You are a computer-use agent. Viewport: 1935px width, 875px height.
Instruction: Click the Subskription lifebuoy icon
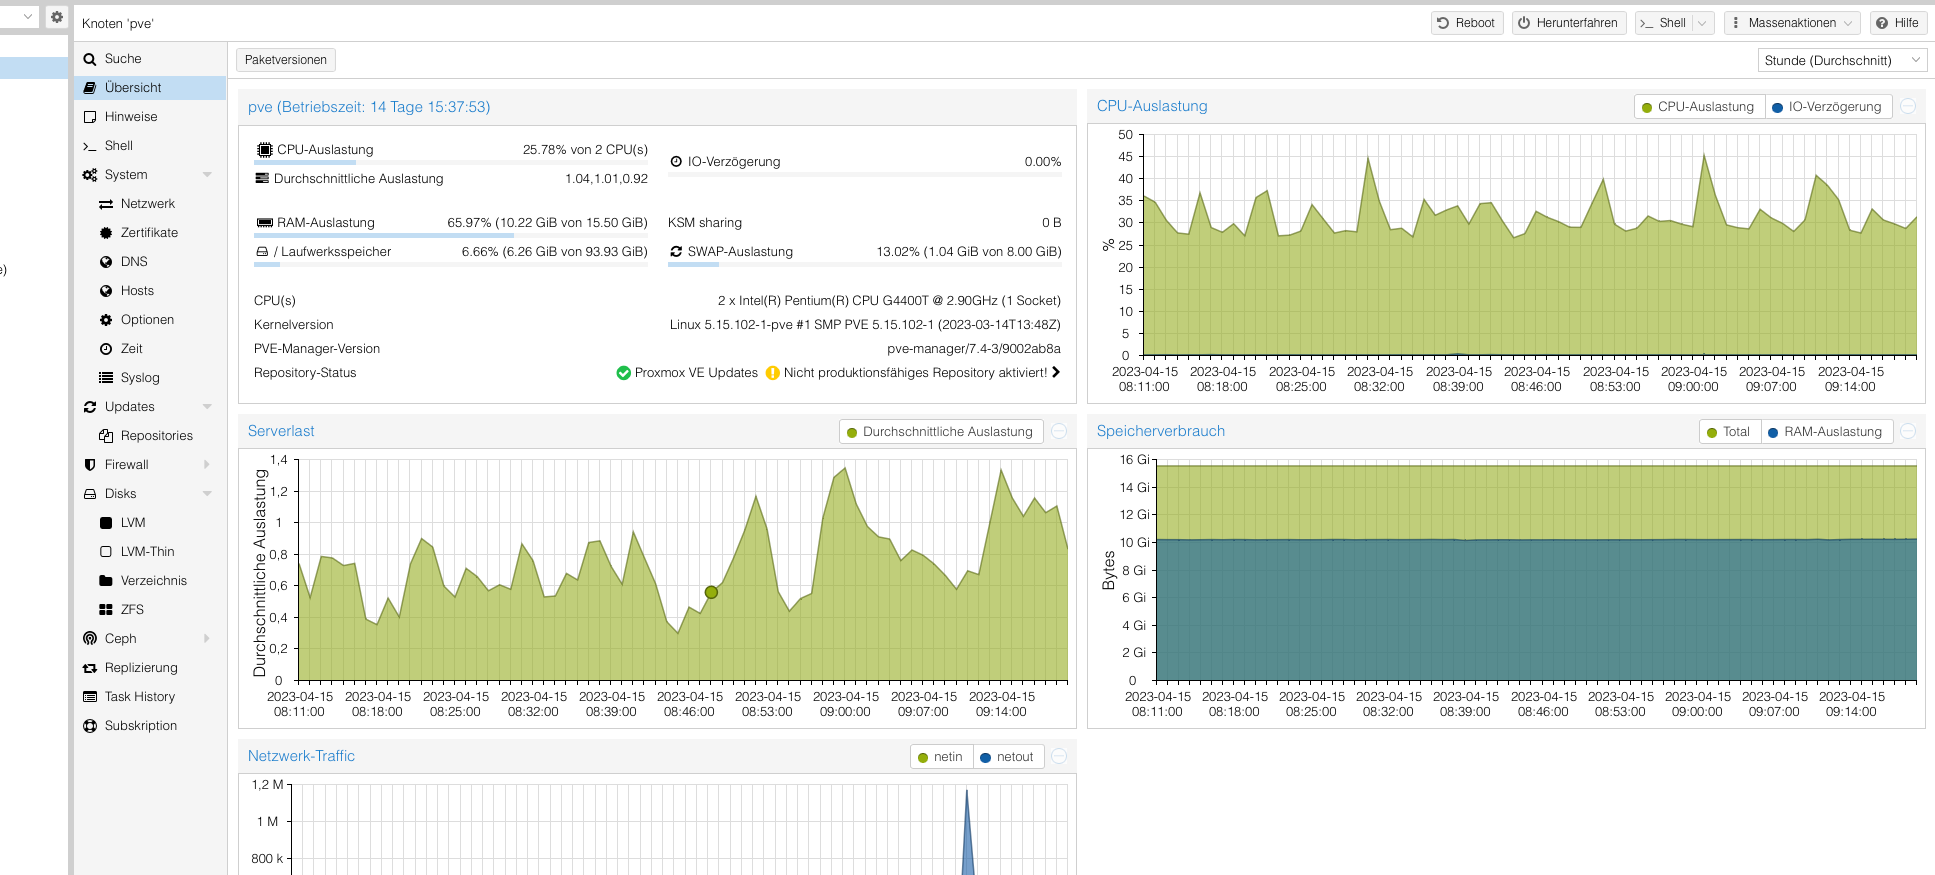[x=90, y=726]
